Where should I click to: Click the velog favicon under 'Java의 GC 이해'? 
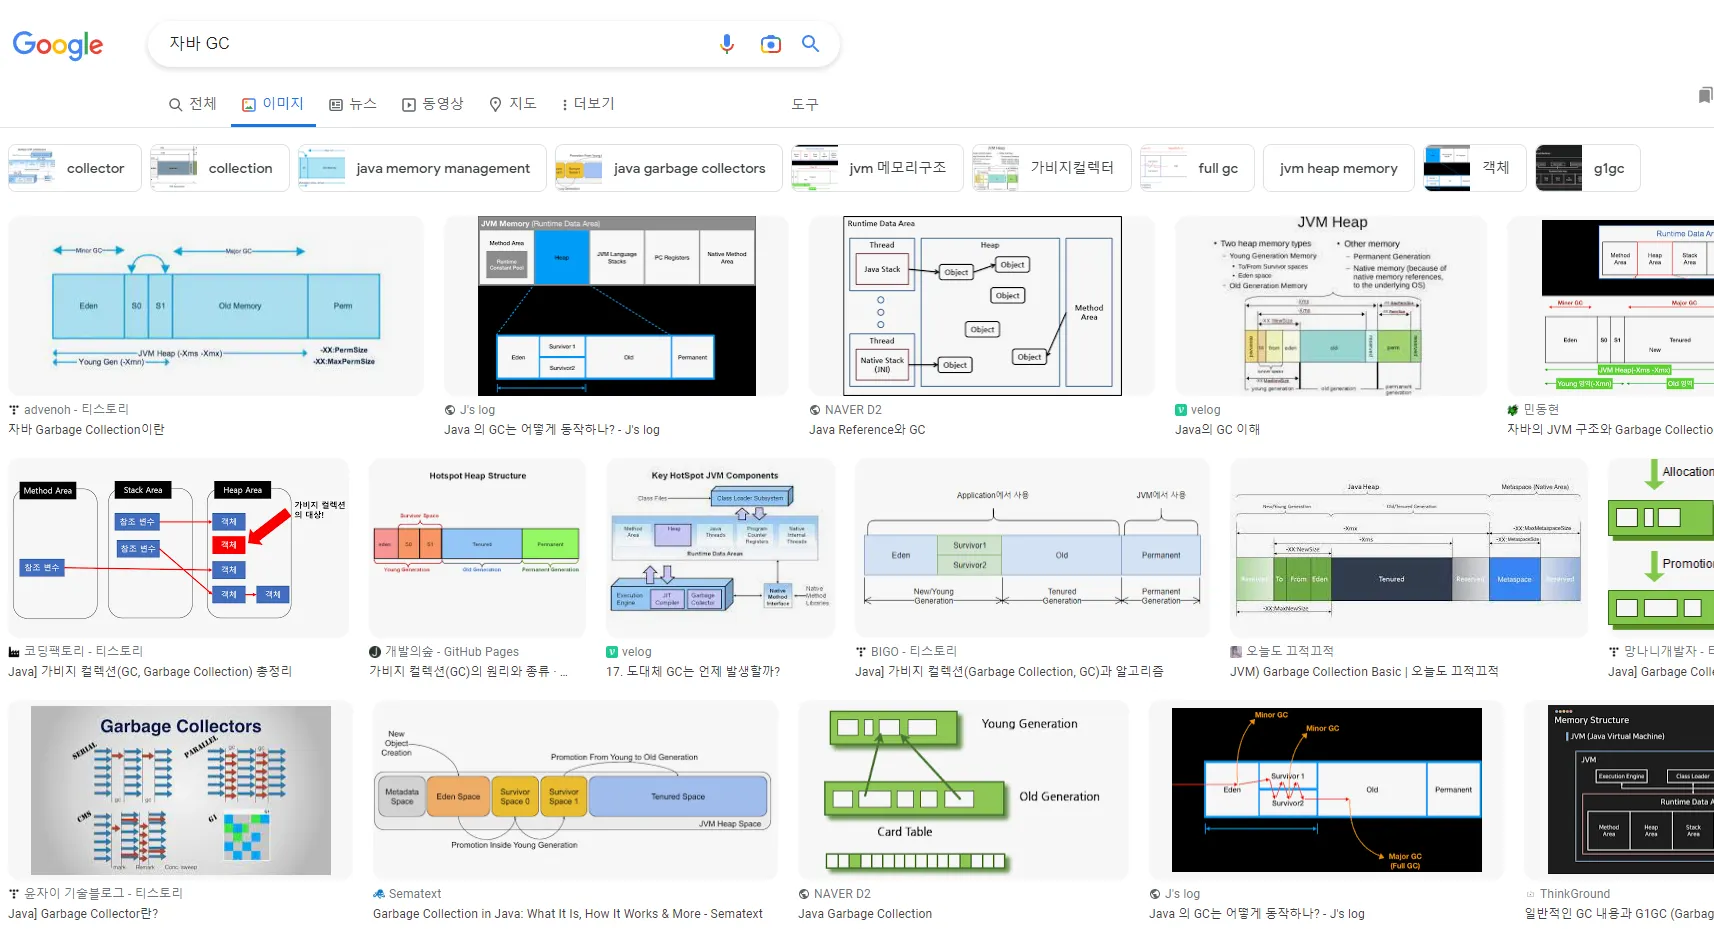click(x=1181, y=410)
